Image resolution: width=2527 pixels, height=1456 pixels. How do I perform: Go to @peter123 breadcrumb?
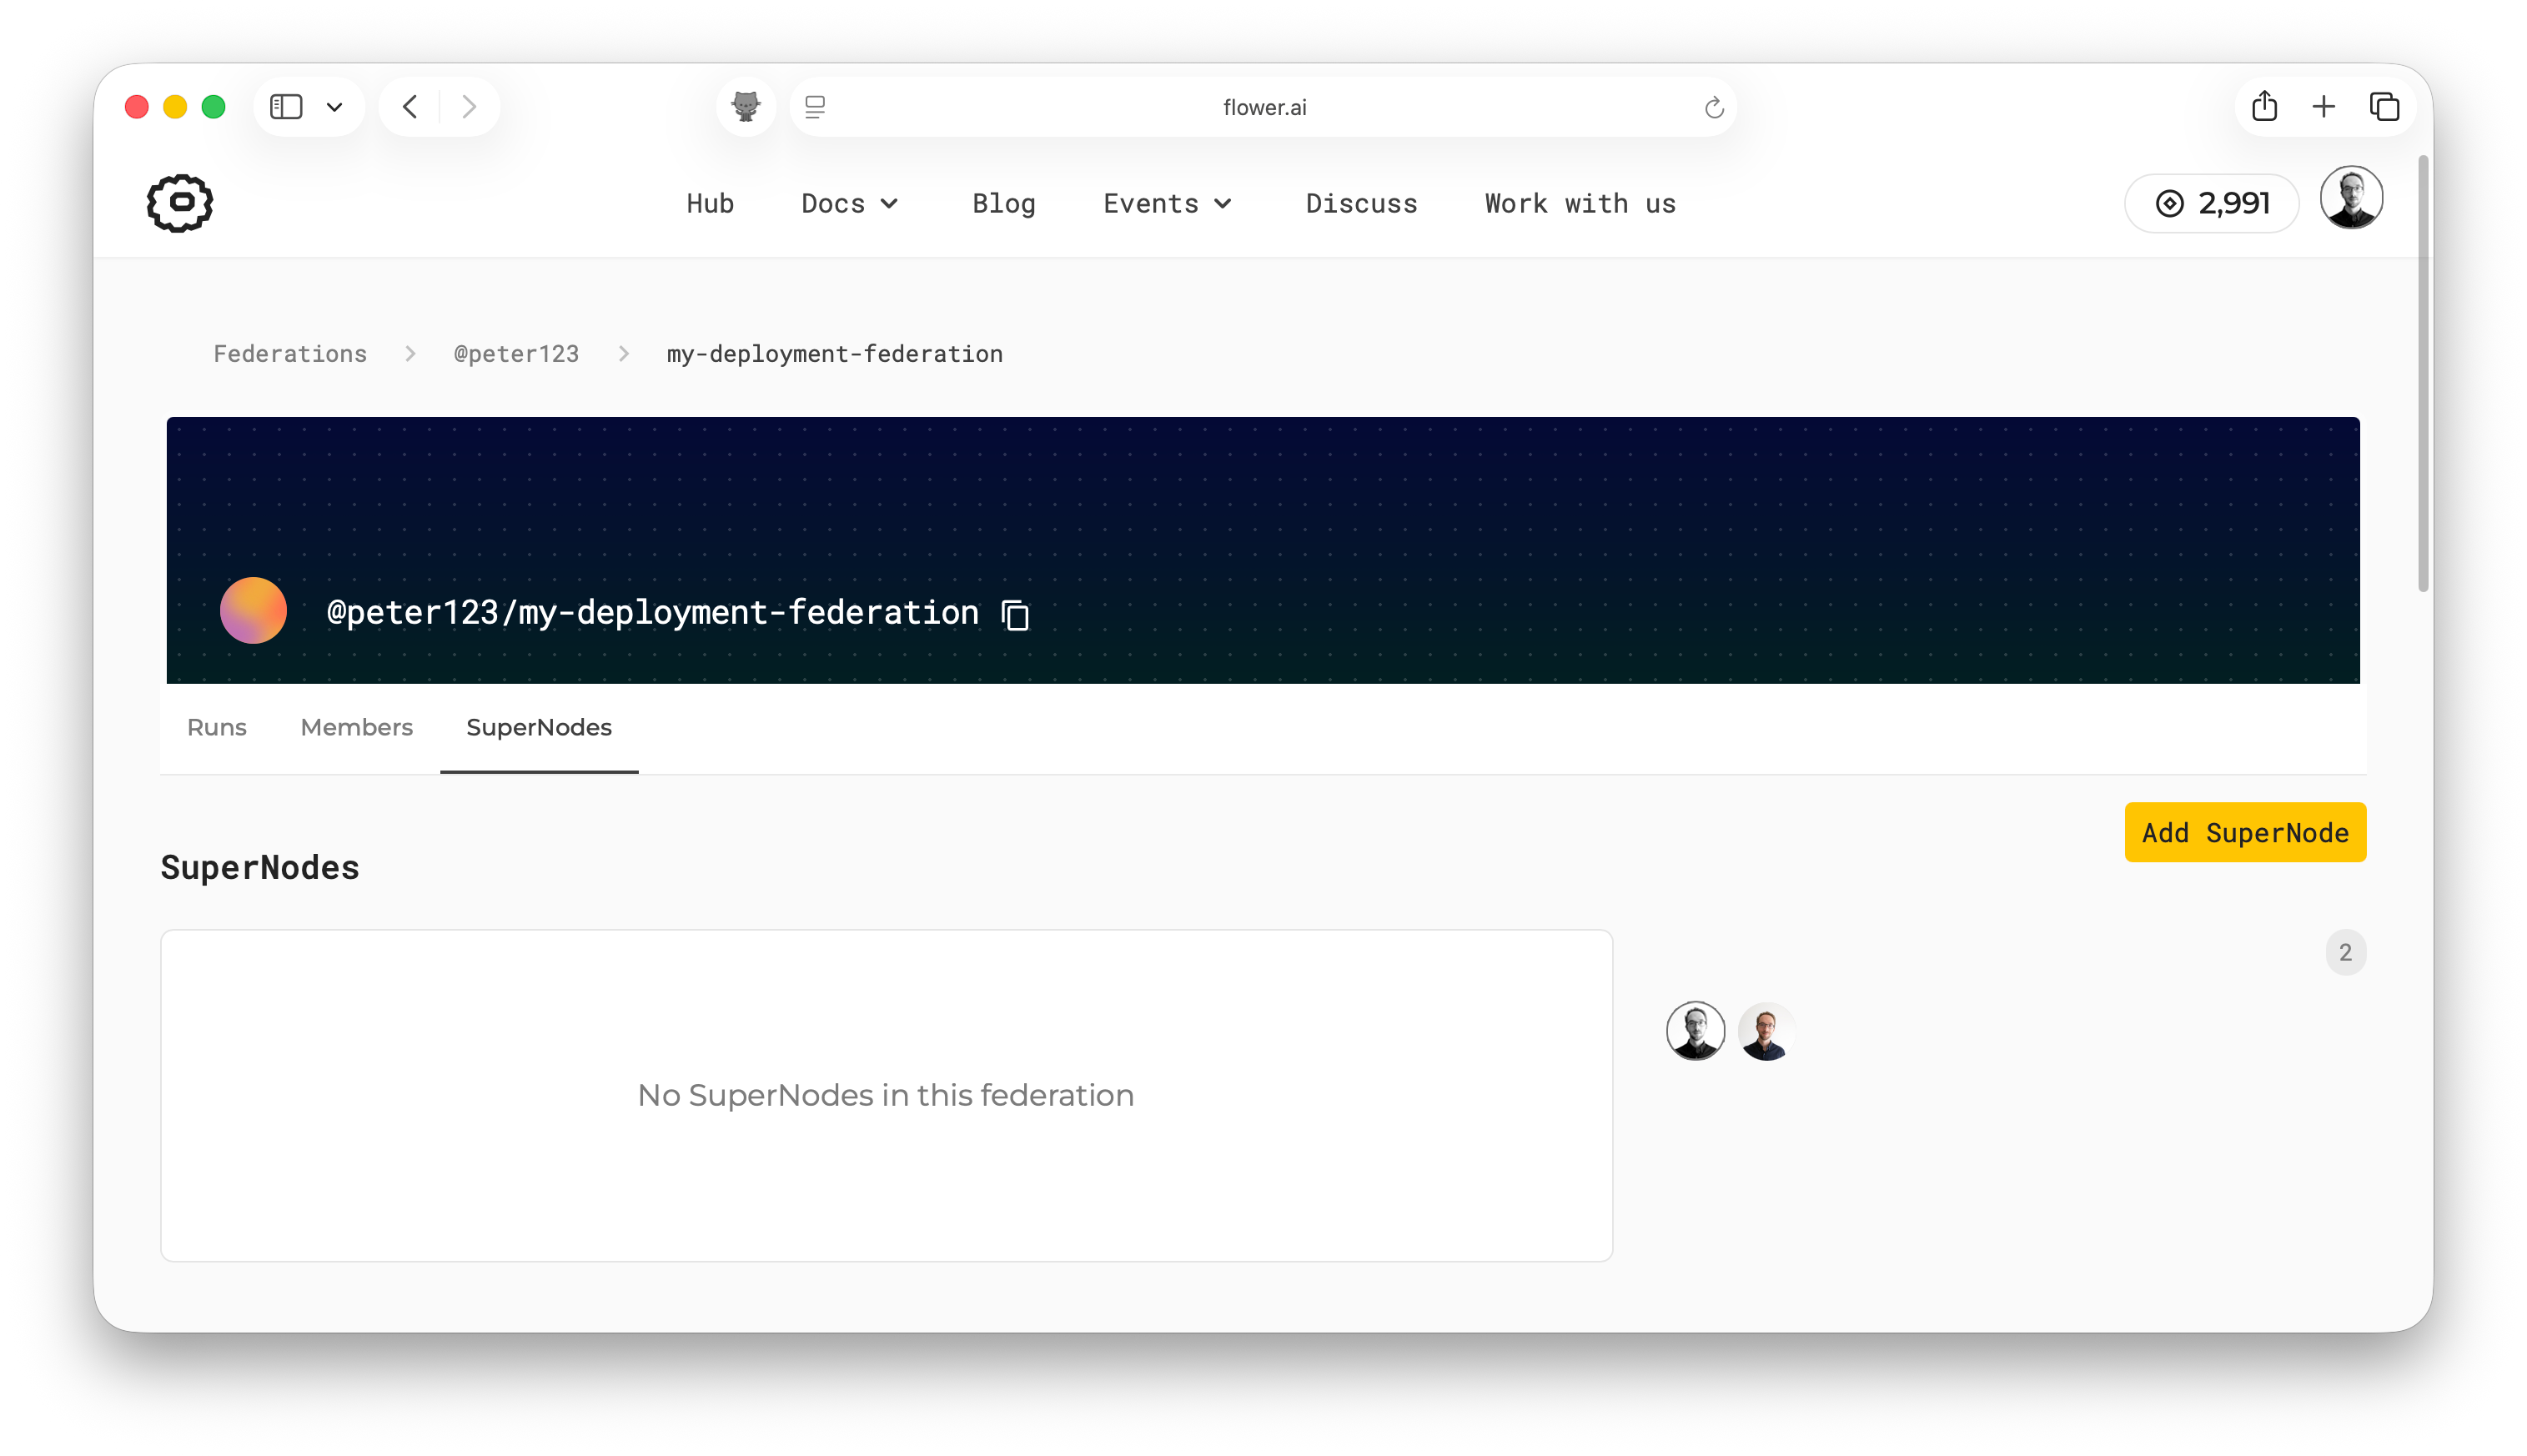tap(516, 353)
